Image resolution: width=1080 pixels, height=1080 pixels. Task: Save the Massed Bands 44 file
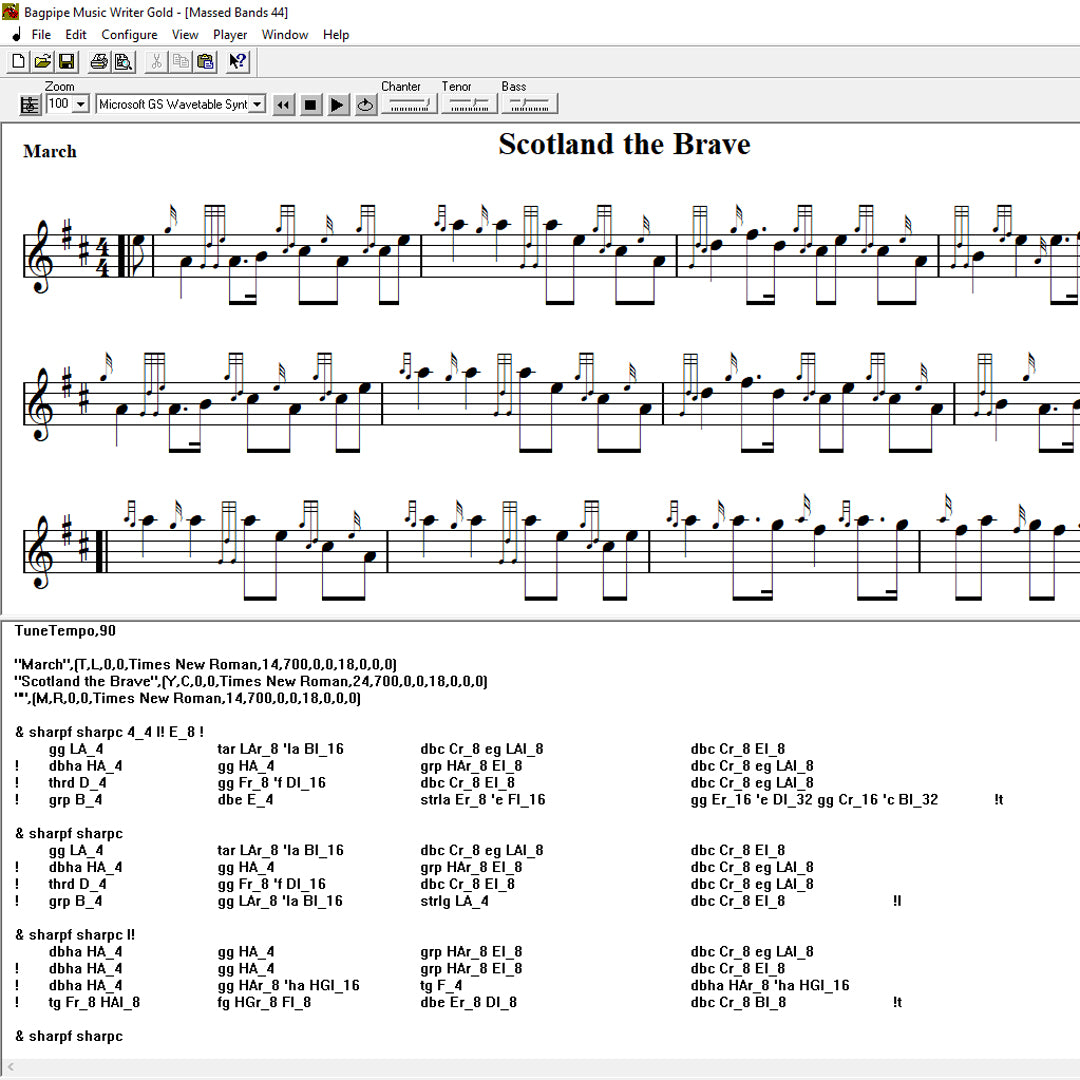click(65, 61)
